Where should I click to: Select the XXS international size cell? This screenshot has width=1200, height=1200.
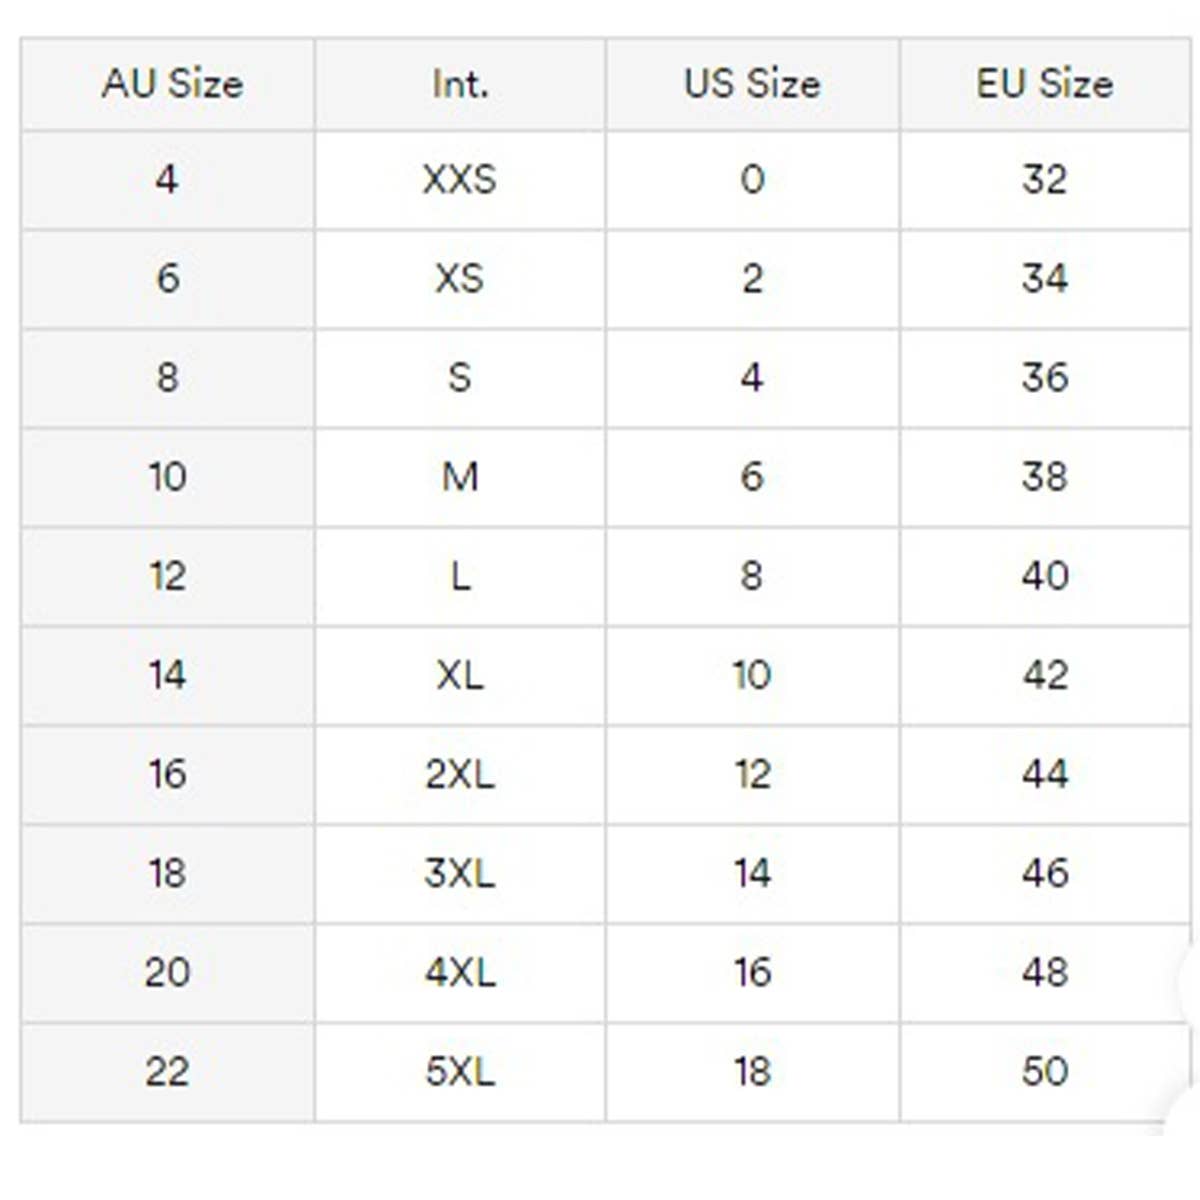[460, 180]
